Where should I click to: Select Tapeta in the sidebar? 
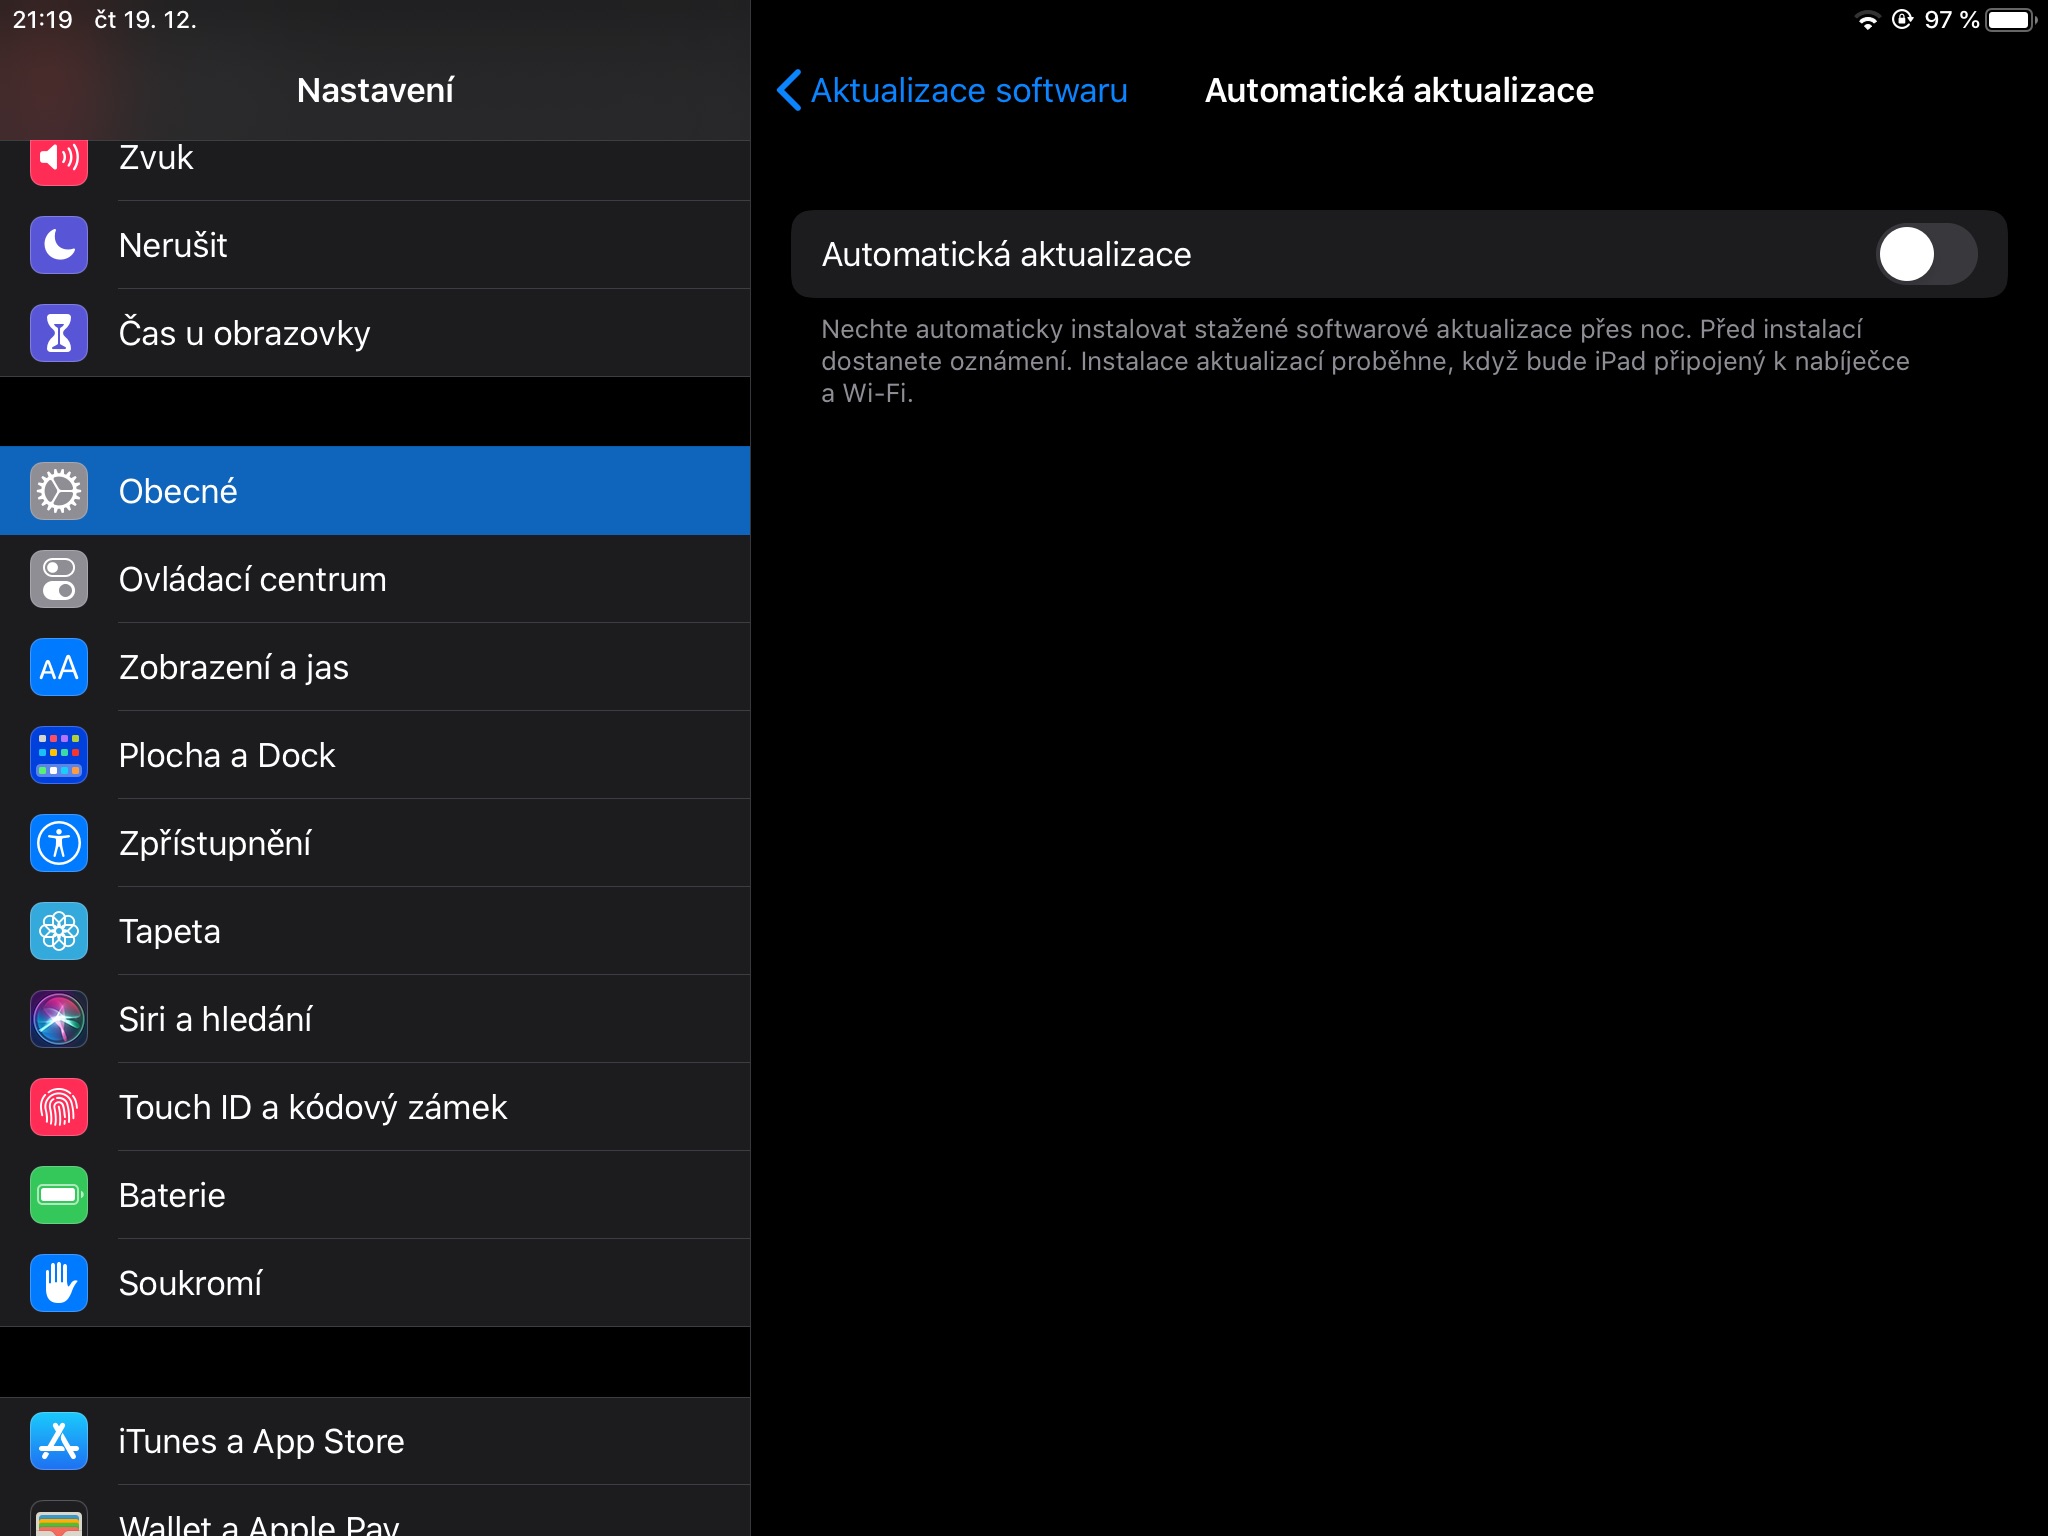pyautogui.click(x=170, y=931)
